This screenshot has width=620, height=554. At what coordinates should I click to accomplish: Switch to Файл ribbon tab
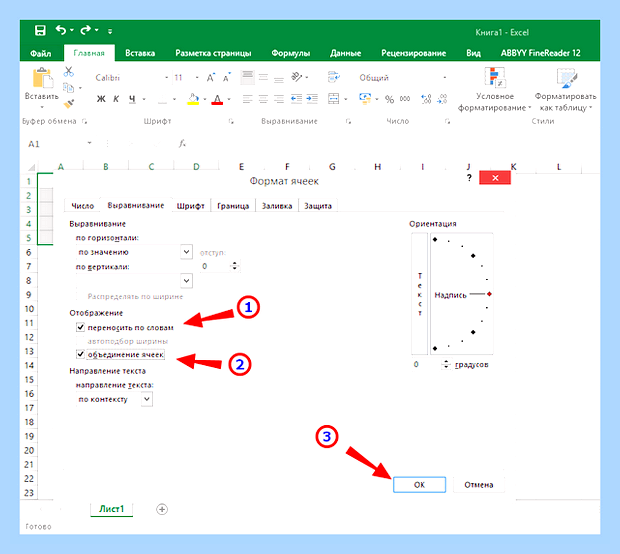coord(41,53)
